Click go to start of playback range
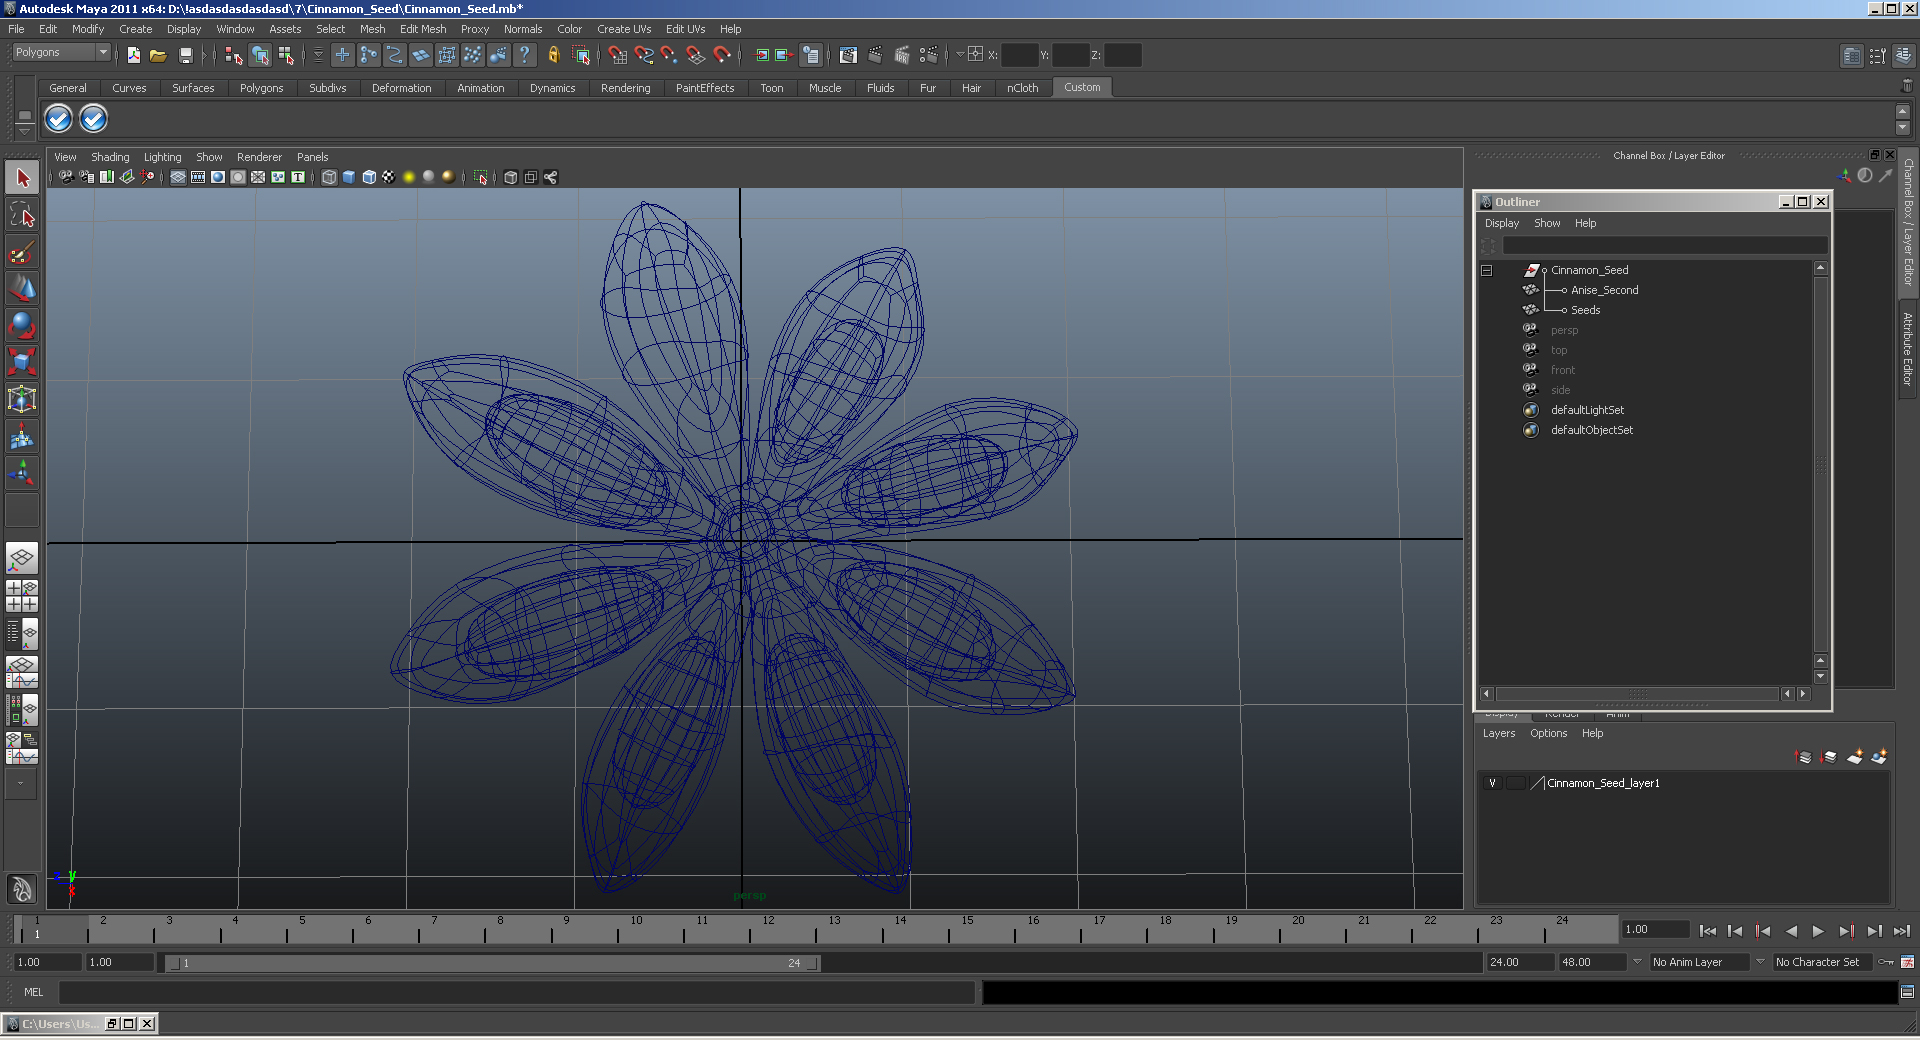This screenshot has height=1040, width=1920. click(1708, 931)
